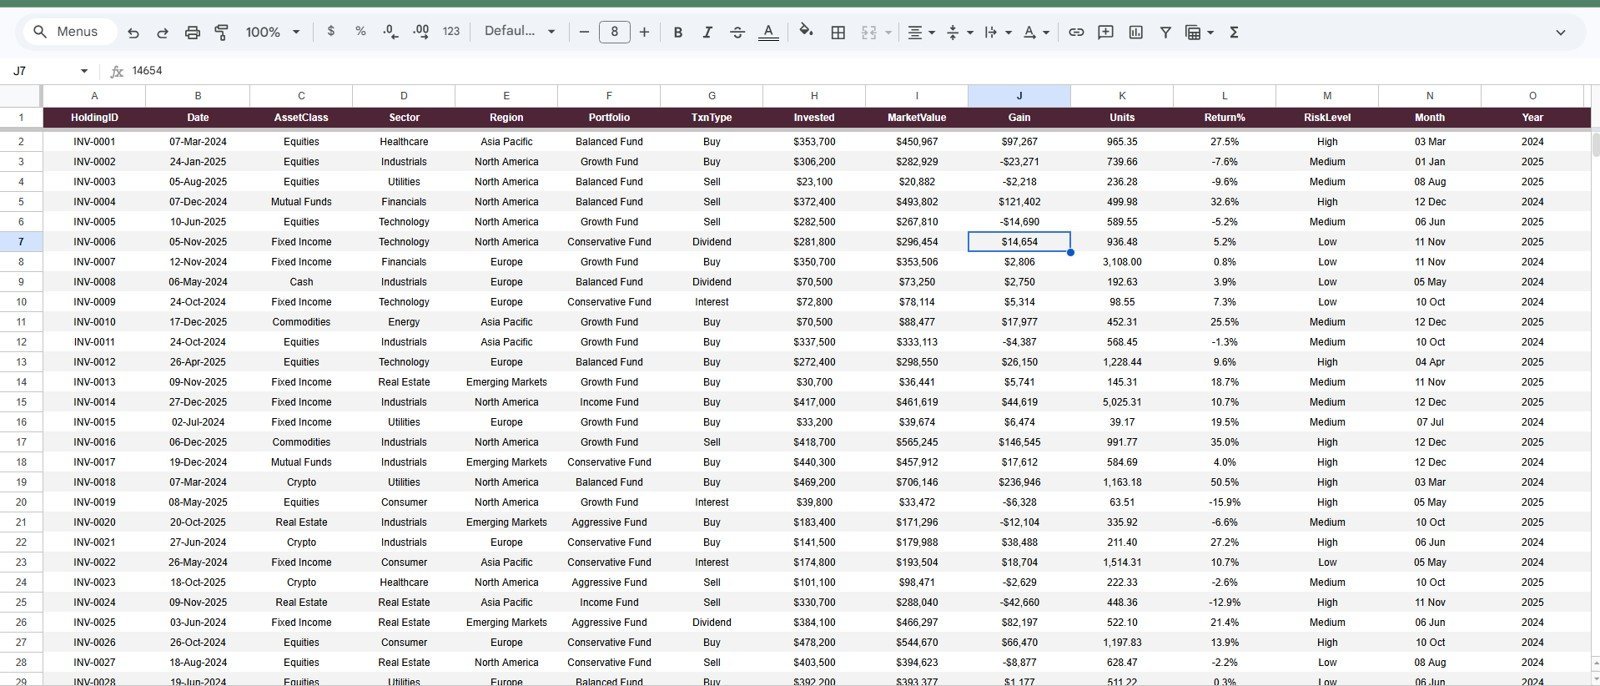Click the formula bar showing 14654
The height and width of the screenshot is (686, 1600).
click(x=860, y=71)
